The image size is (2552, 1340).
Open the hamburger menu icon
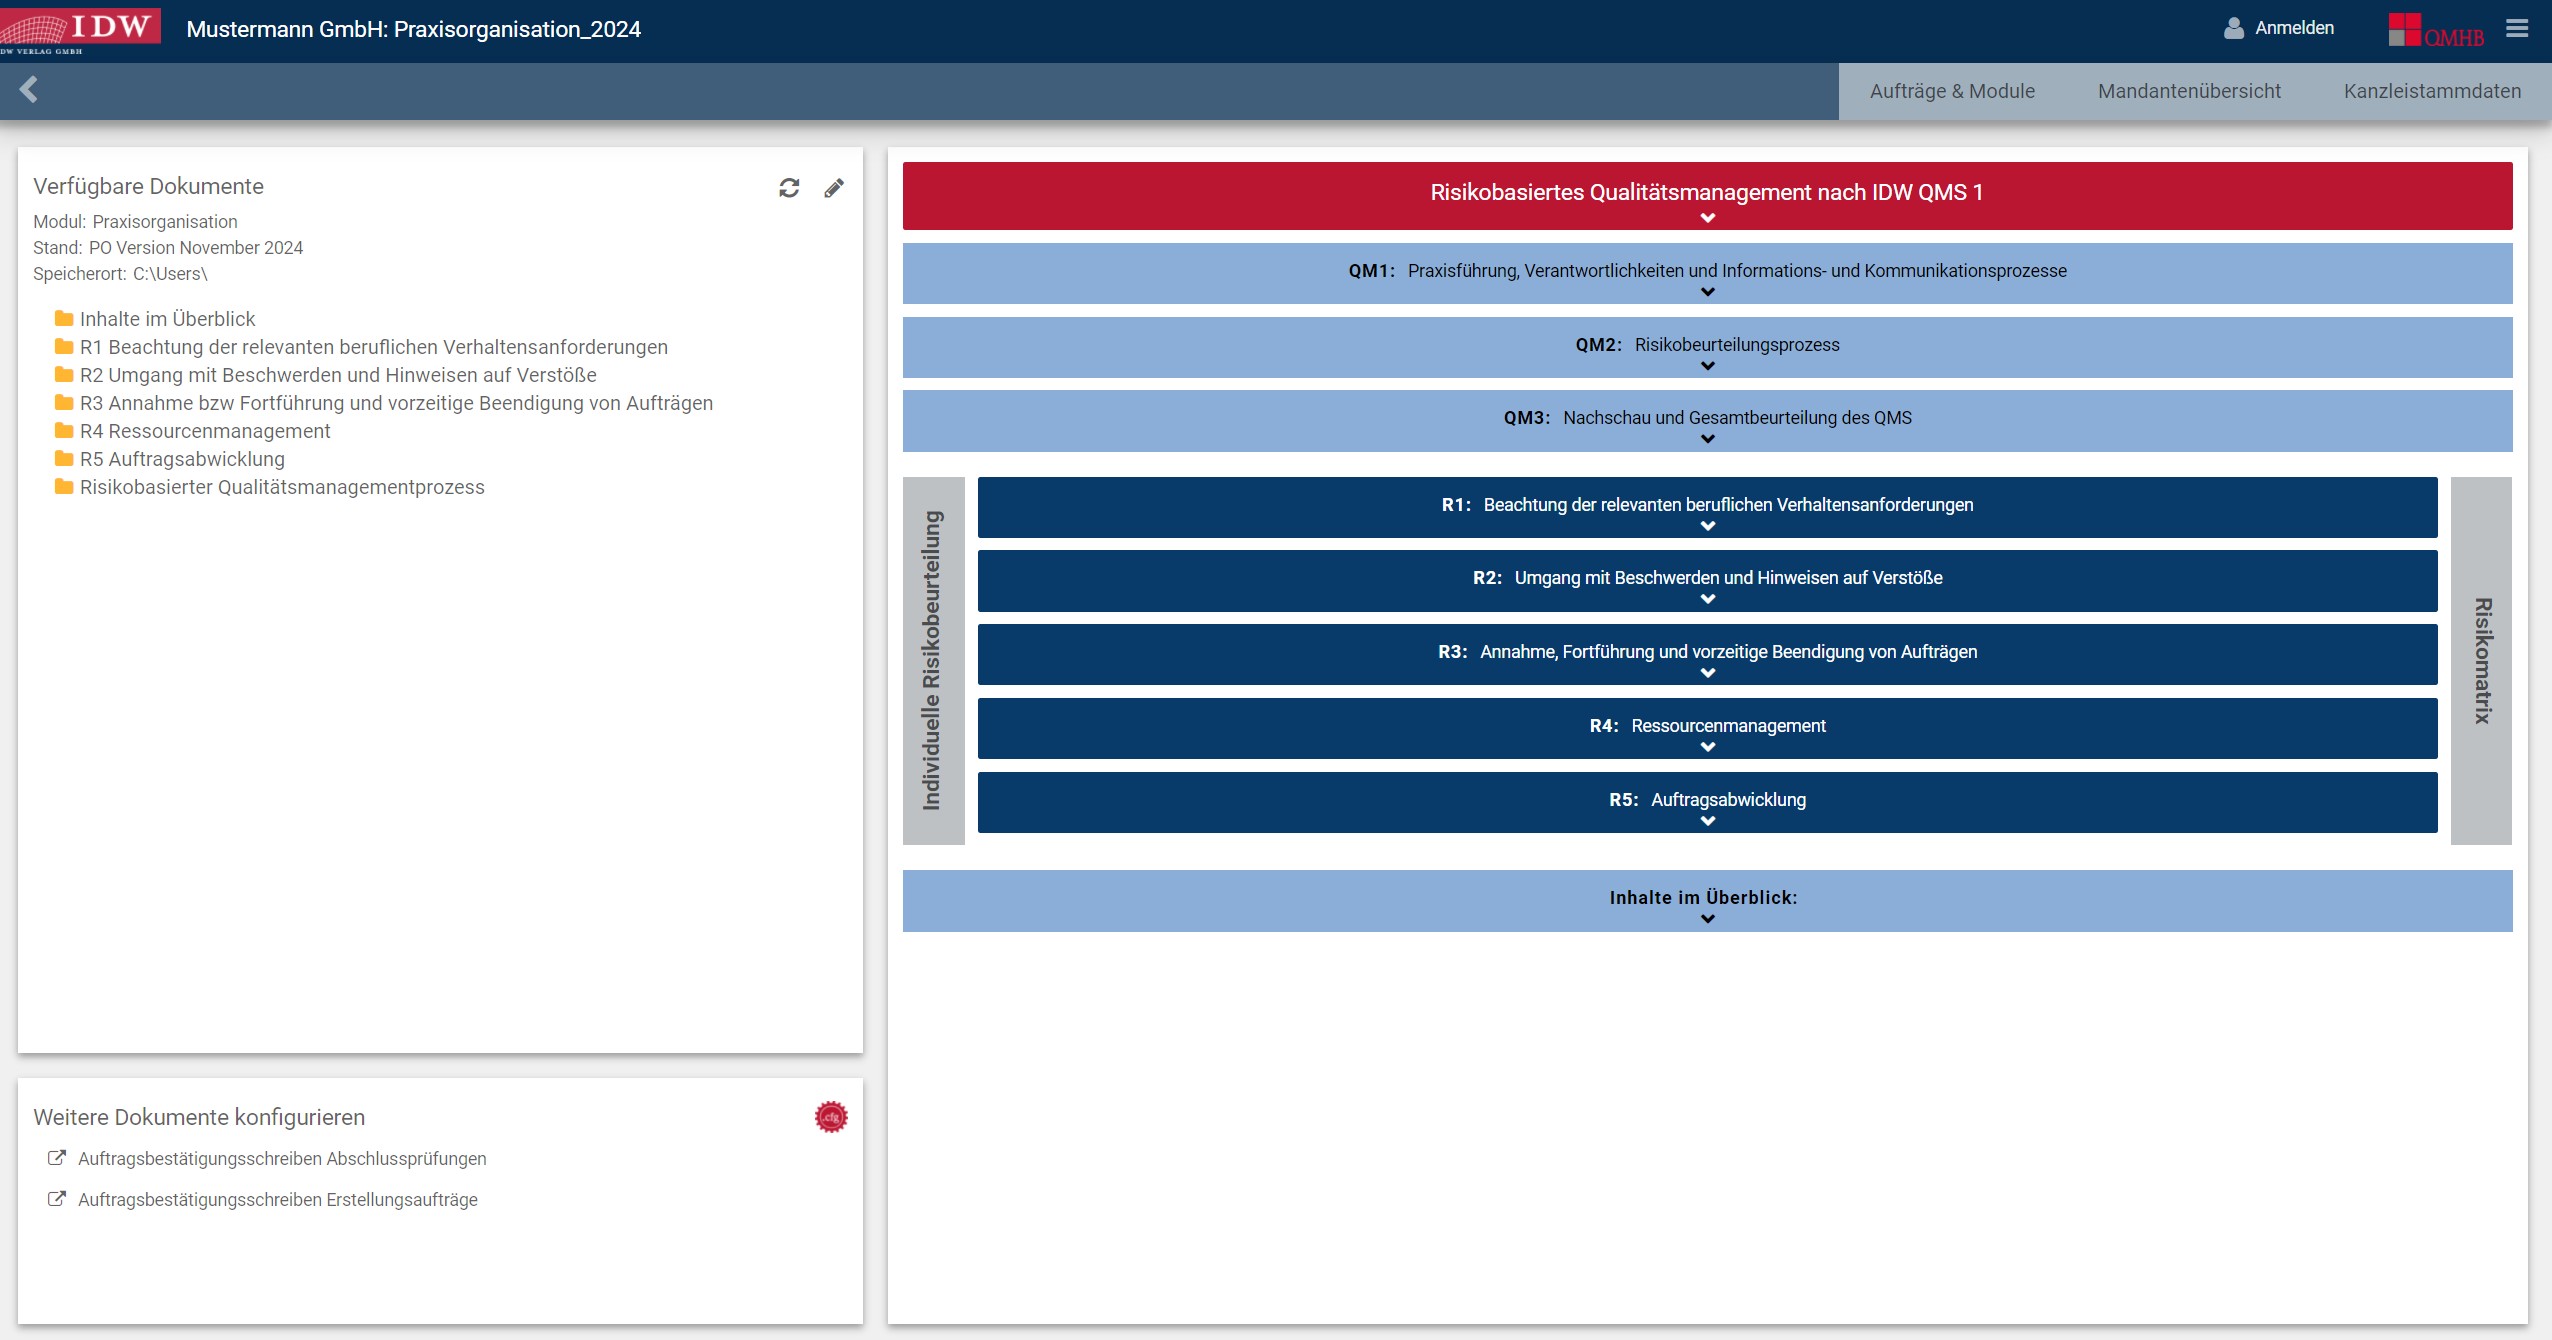tap(2517, 29)
